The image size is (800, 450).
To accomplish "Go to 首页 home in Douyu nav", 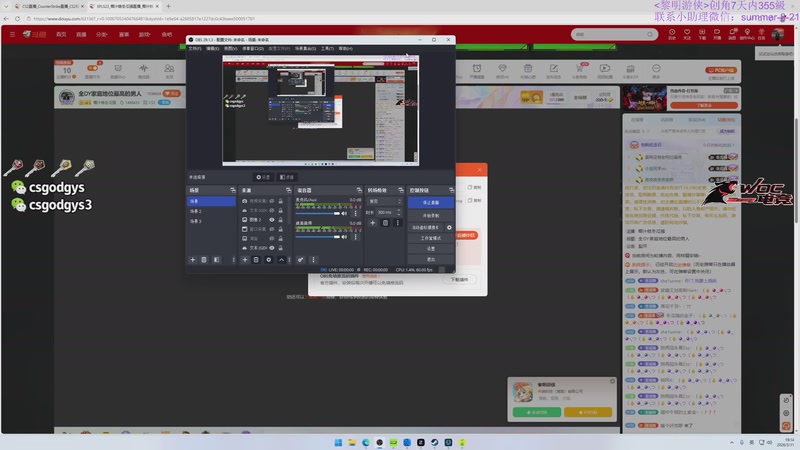I will coord(61,34).
